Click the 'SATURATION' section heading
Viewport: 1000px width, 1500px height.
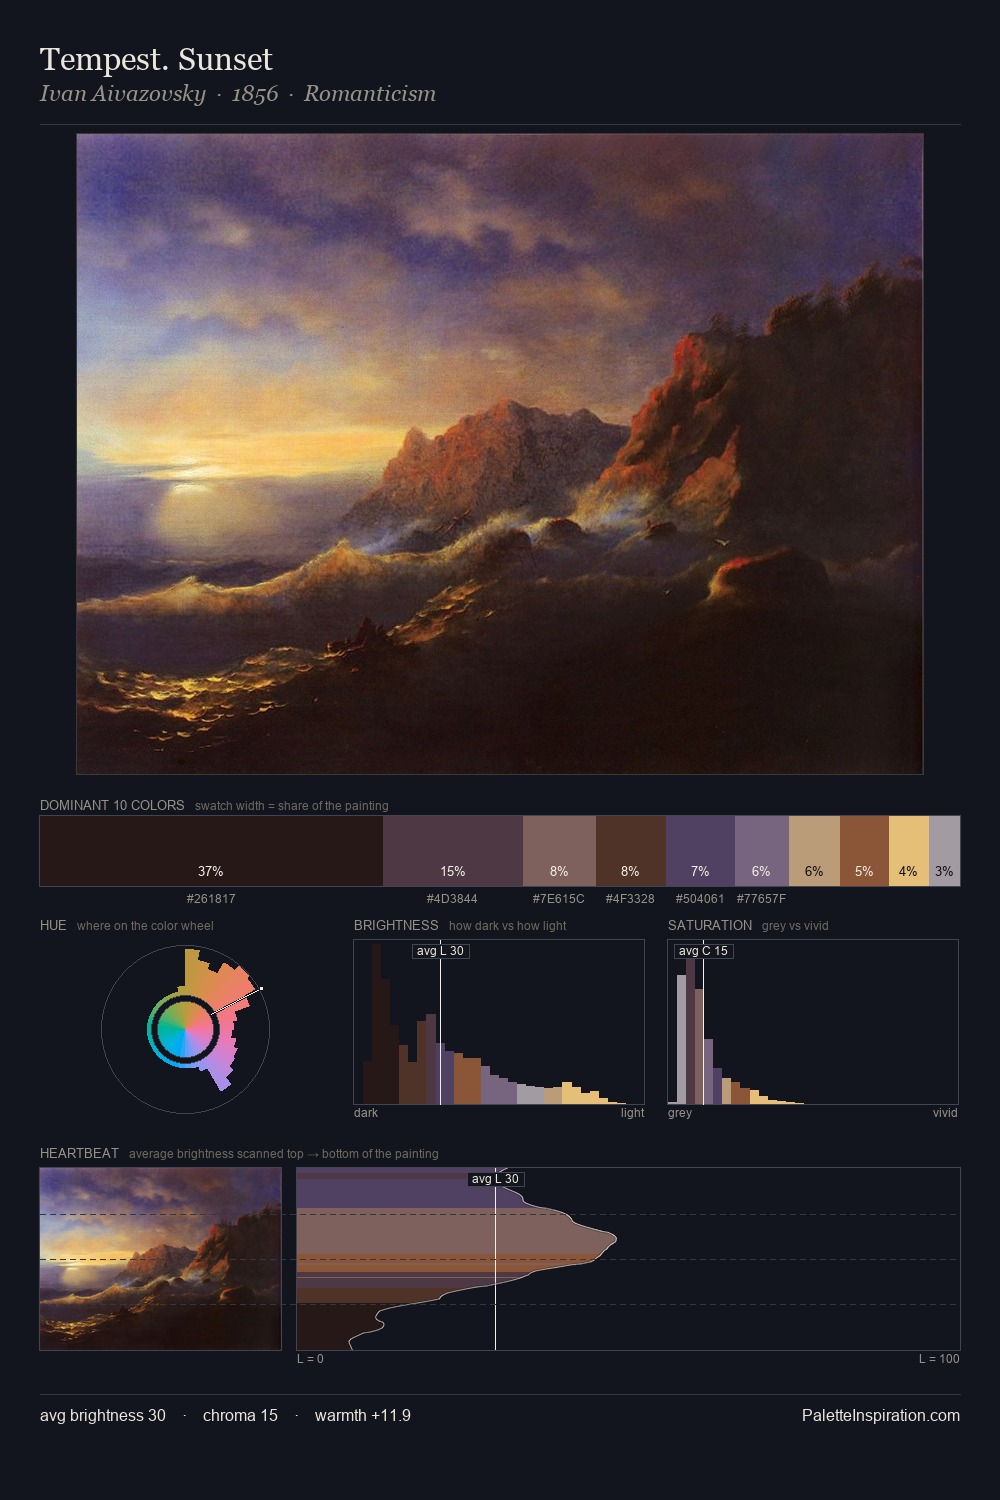pyautogui.click(x=710, y=925)
